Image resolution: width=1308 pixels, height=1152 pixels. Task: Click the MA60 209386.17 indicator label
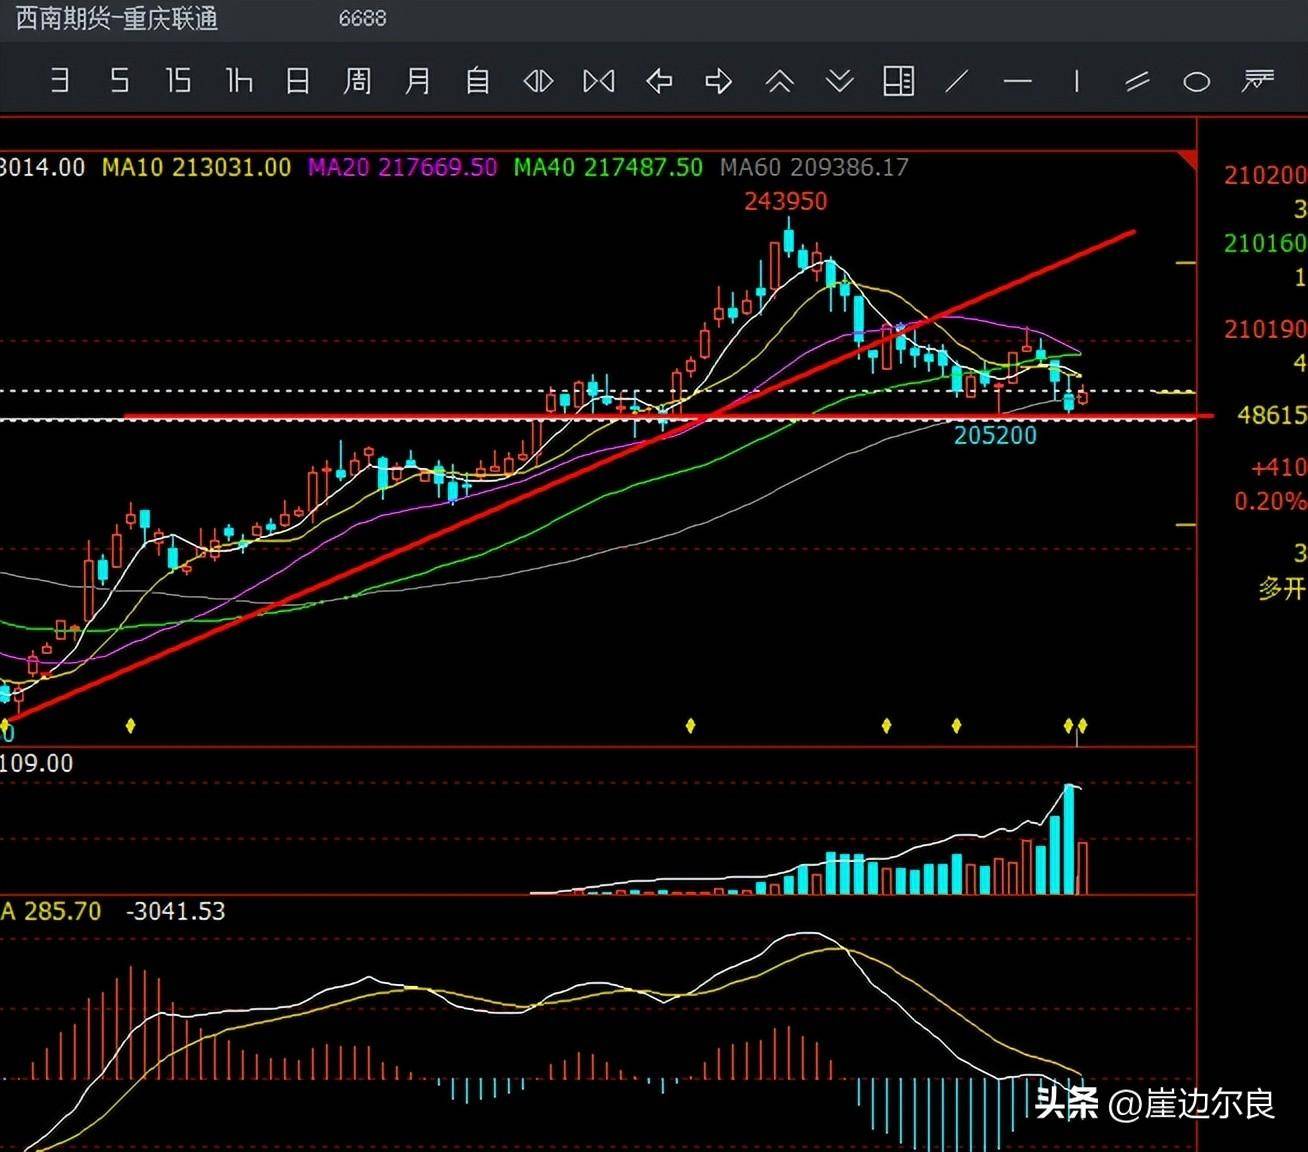[x=814, y=167]
